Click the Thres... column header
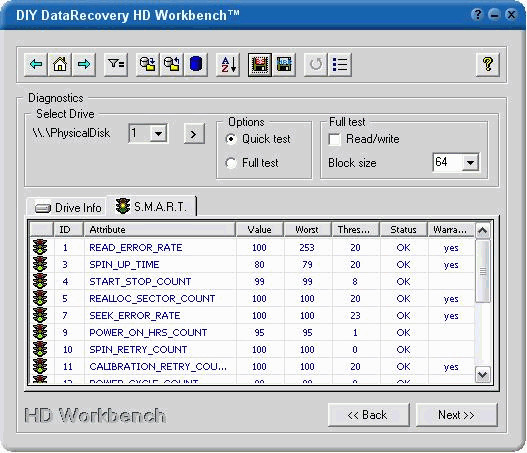 tap(356, 230)
